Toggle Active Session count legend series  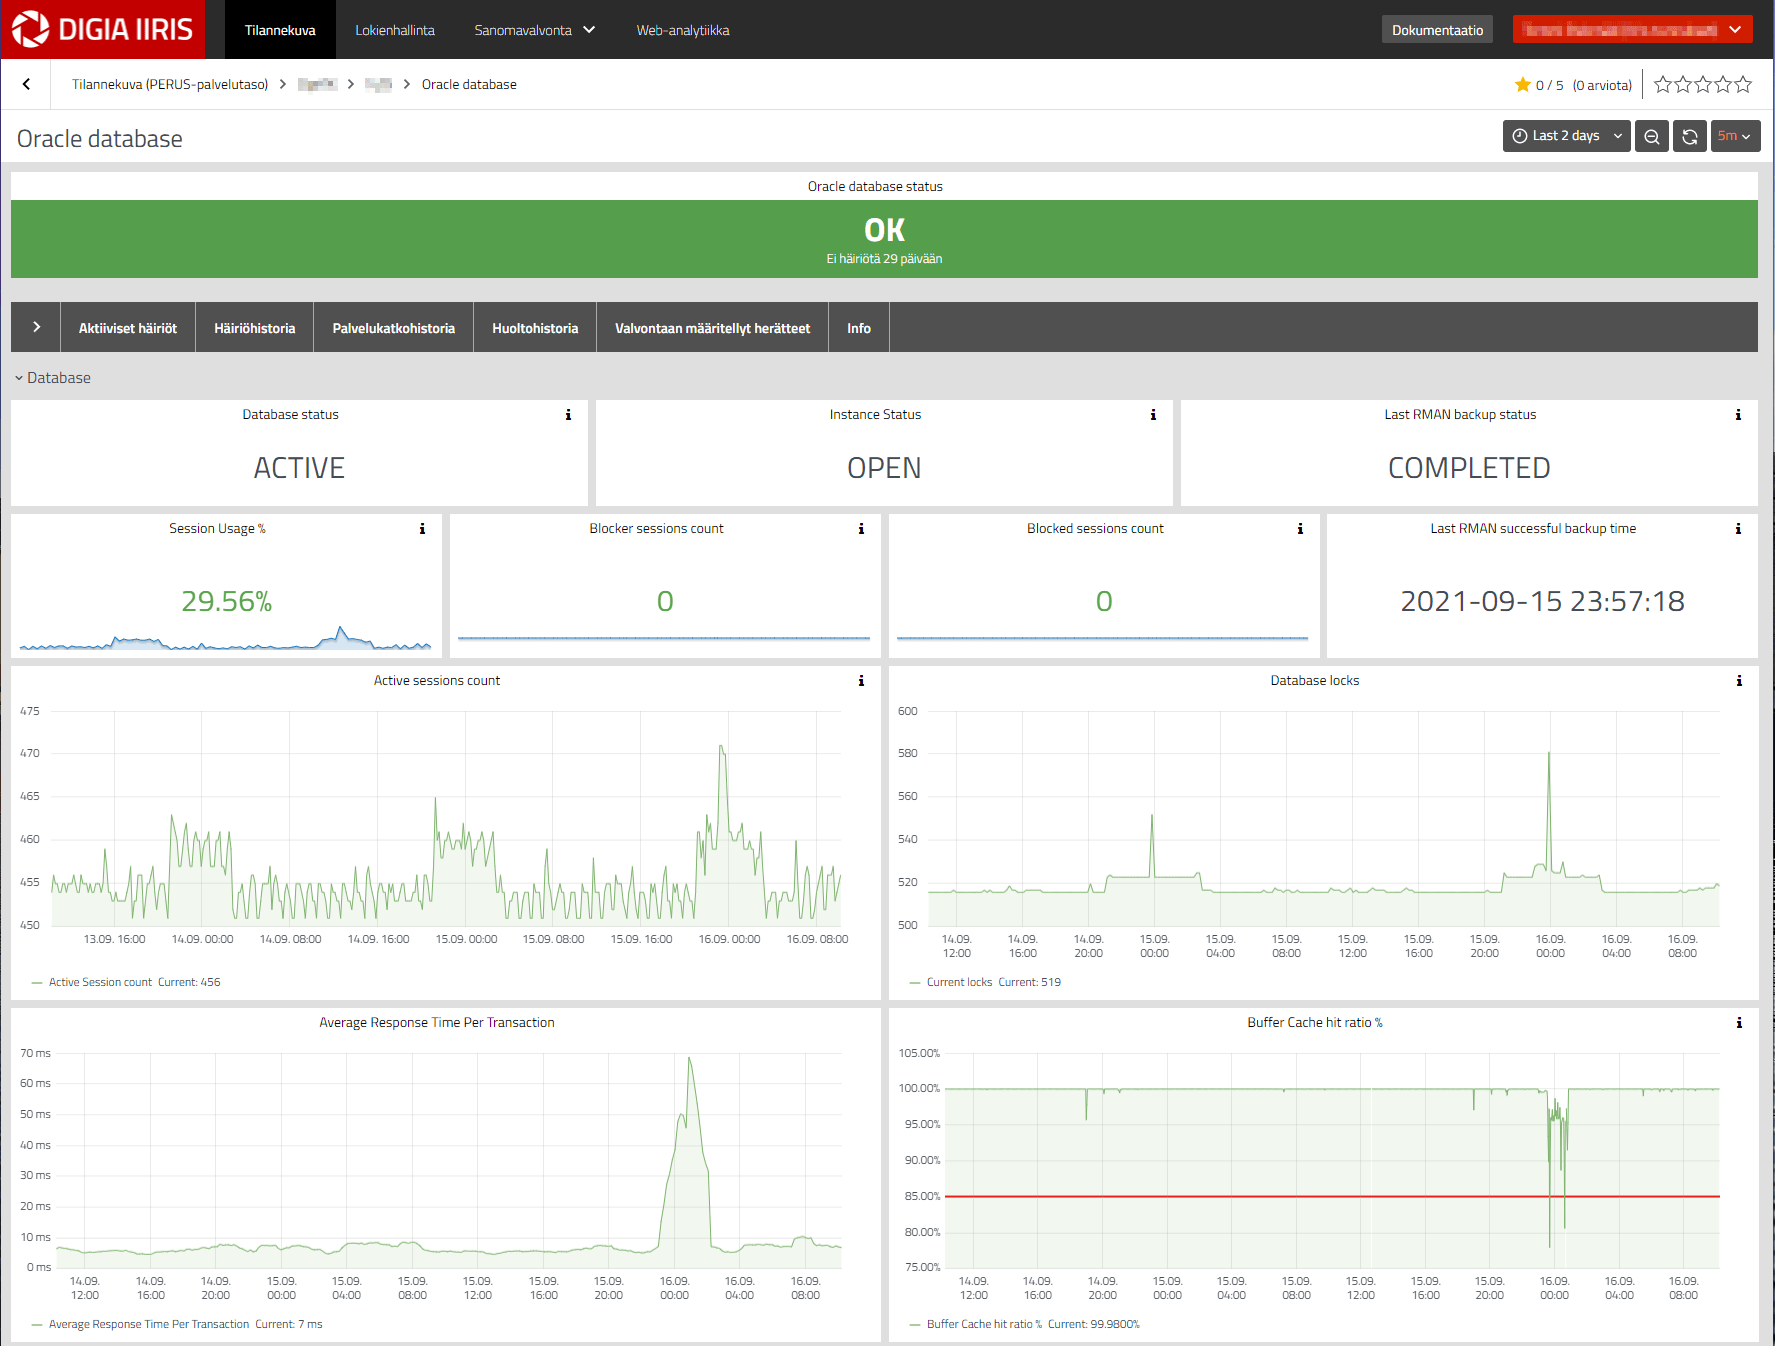point(101,982)
